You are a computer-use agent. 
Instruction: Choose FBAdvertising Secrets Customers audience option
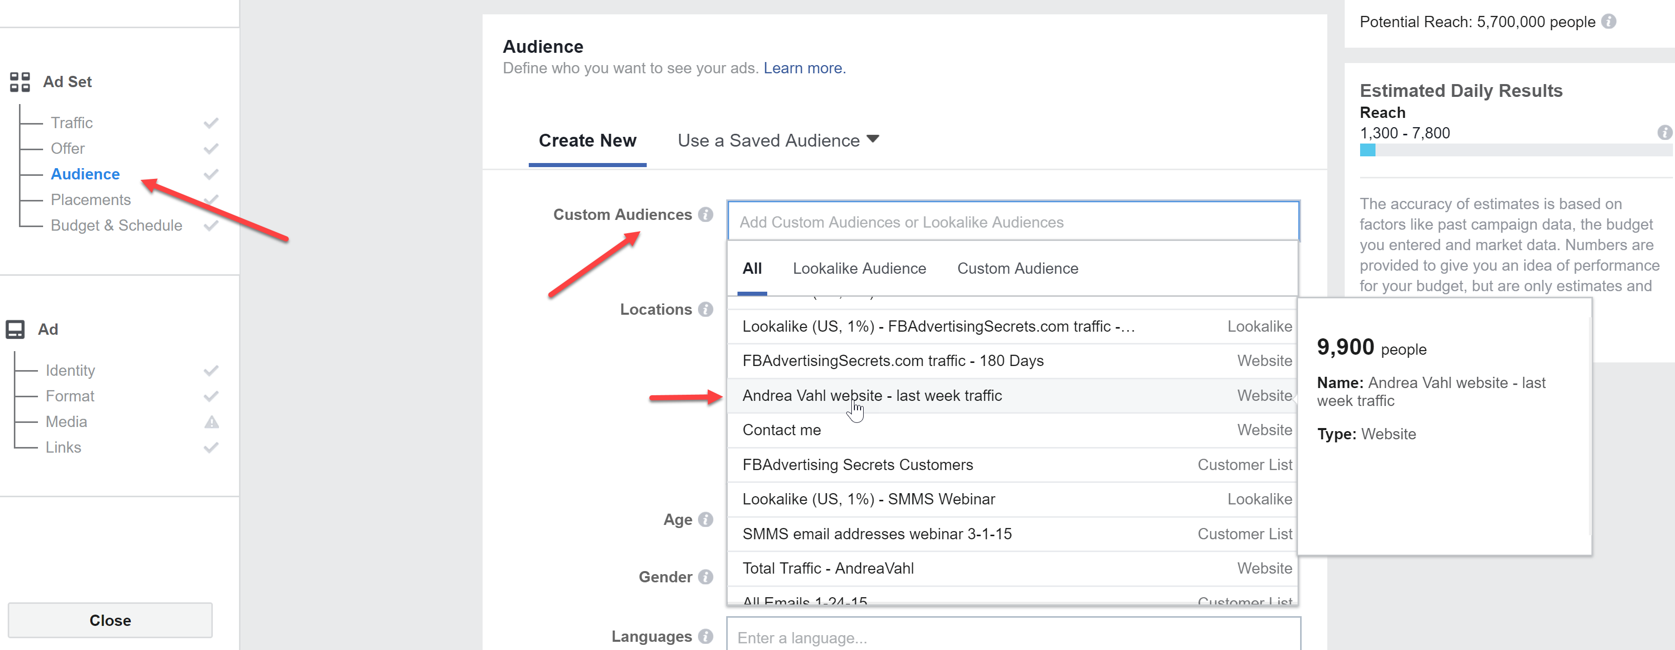(857, 465)
